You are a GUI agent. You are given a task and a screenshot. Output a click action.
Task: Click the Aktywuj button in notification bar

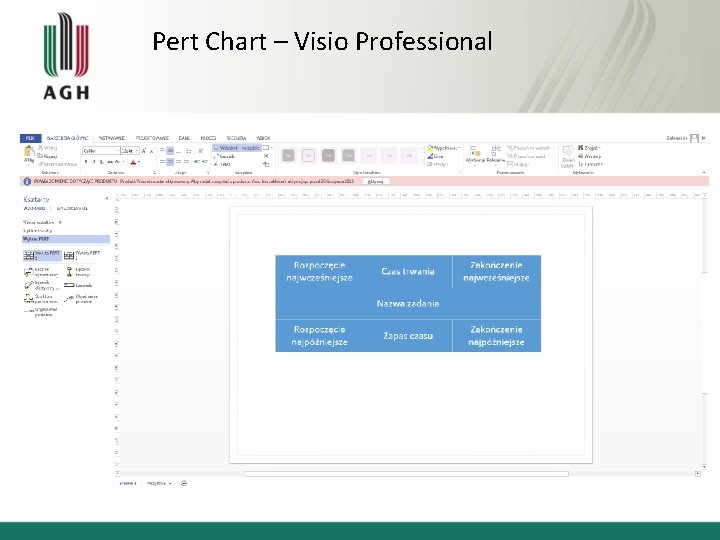pyautogui.click(x=376, y=181)
